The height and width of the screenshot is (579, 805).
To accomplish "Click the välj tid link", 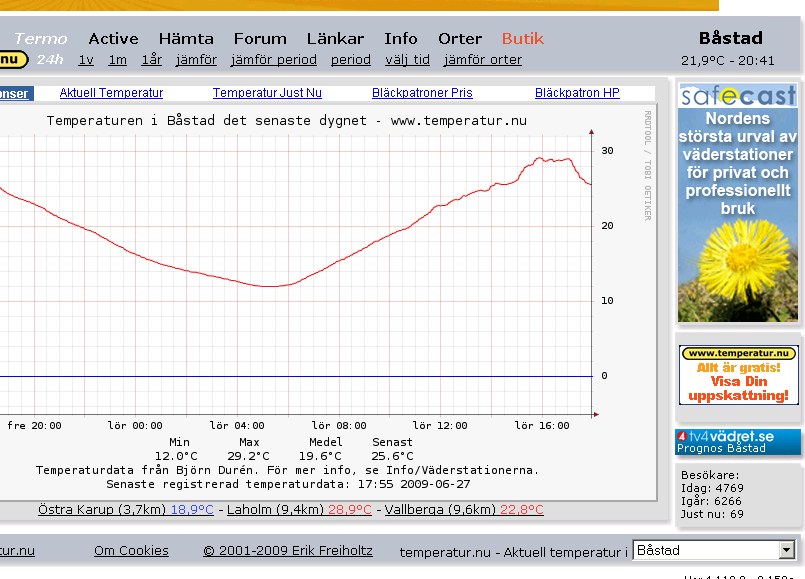I will pos(407,60).
